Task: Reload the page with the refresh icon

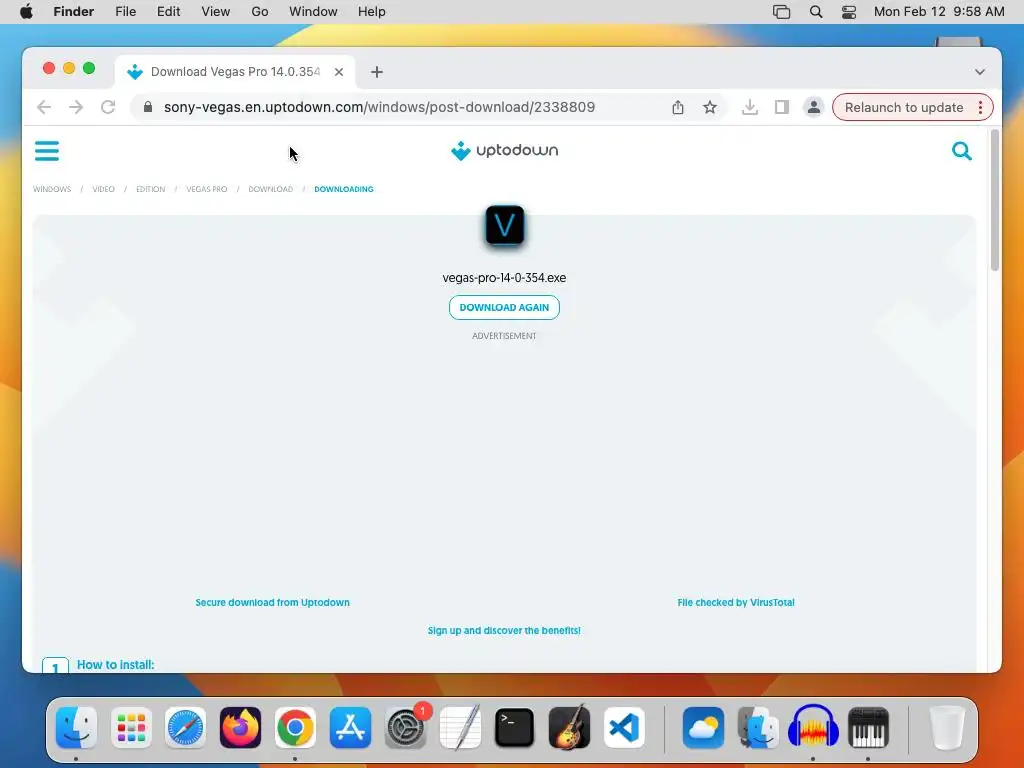Action: click(x=108, y=107)
